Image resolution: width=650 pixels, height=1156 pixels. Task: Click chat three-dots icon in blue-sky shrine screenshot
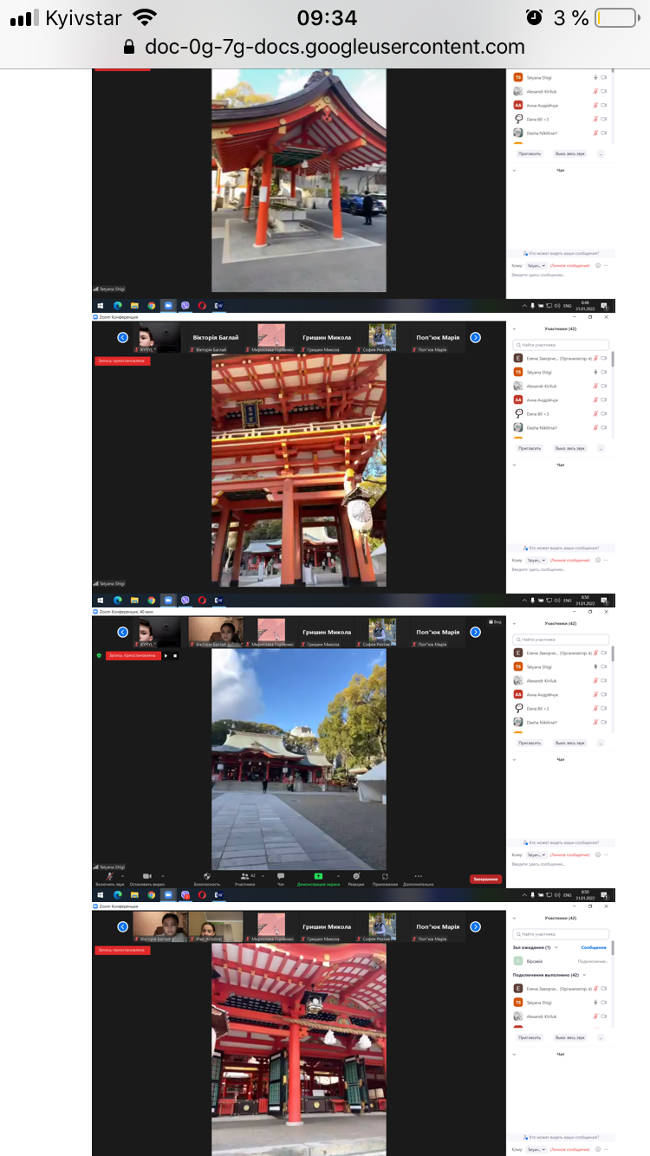606,855
